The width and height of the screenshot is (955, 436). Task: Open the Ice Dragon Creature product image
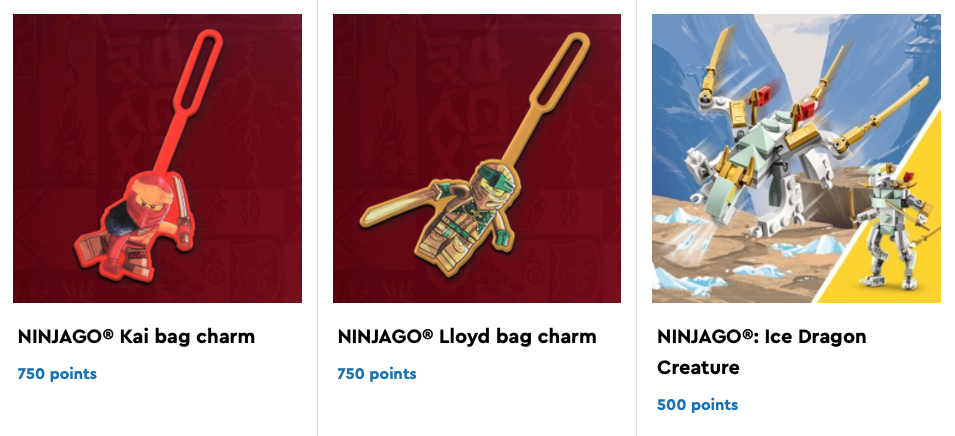pyautogui.click(x=797, y=158)
